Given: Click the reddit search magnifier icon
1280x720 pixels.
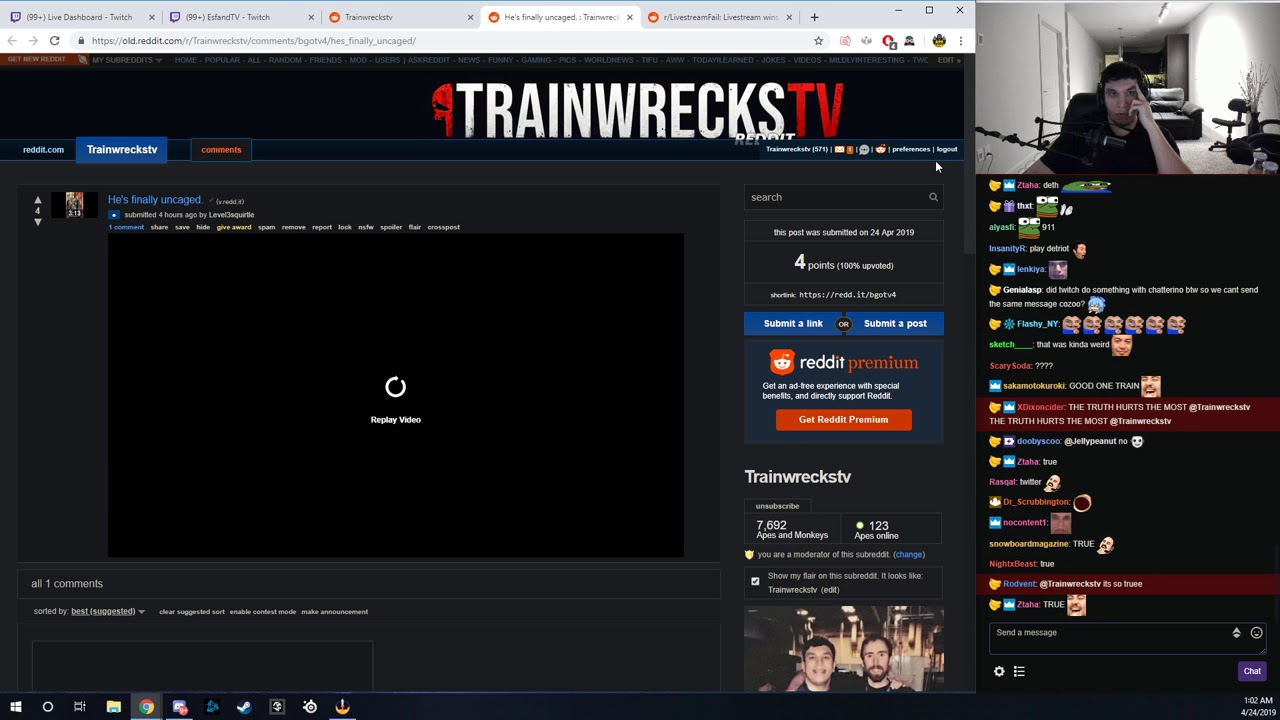Looking at the screenshot, I should coord(933,197).
